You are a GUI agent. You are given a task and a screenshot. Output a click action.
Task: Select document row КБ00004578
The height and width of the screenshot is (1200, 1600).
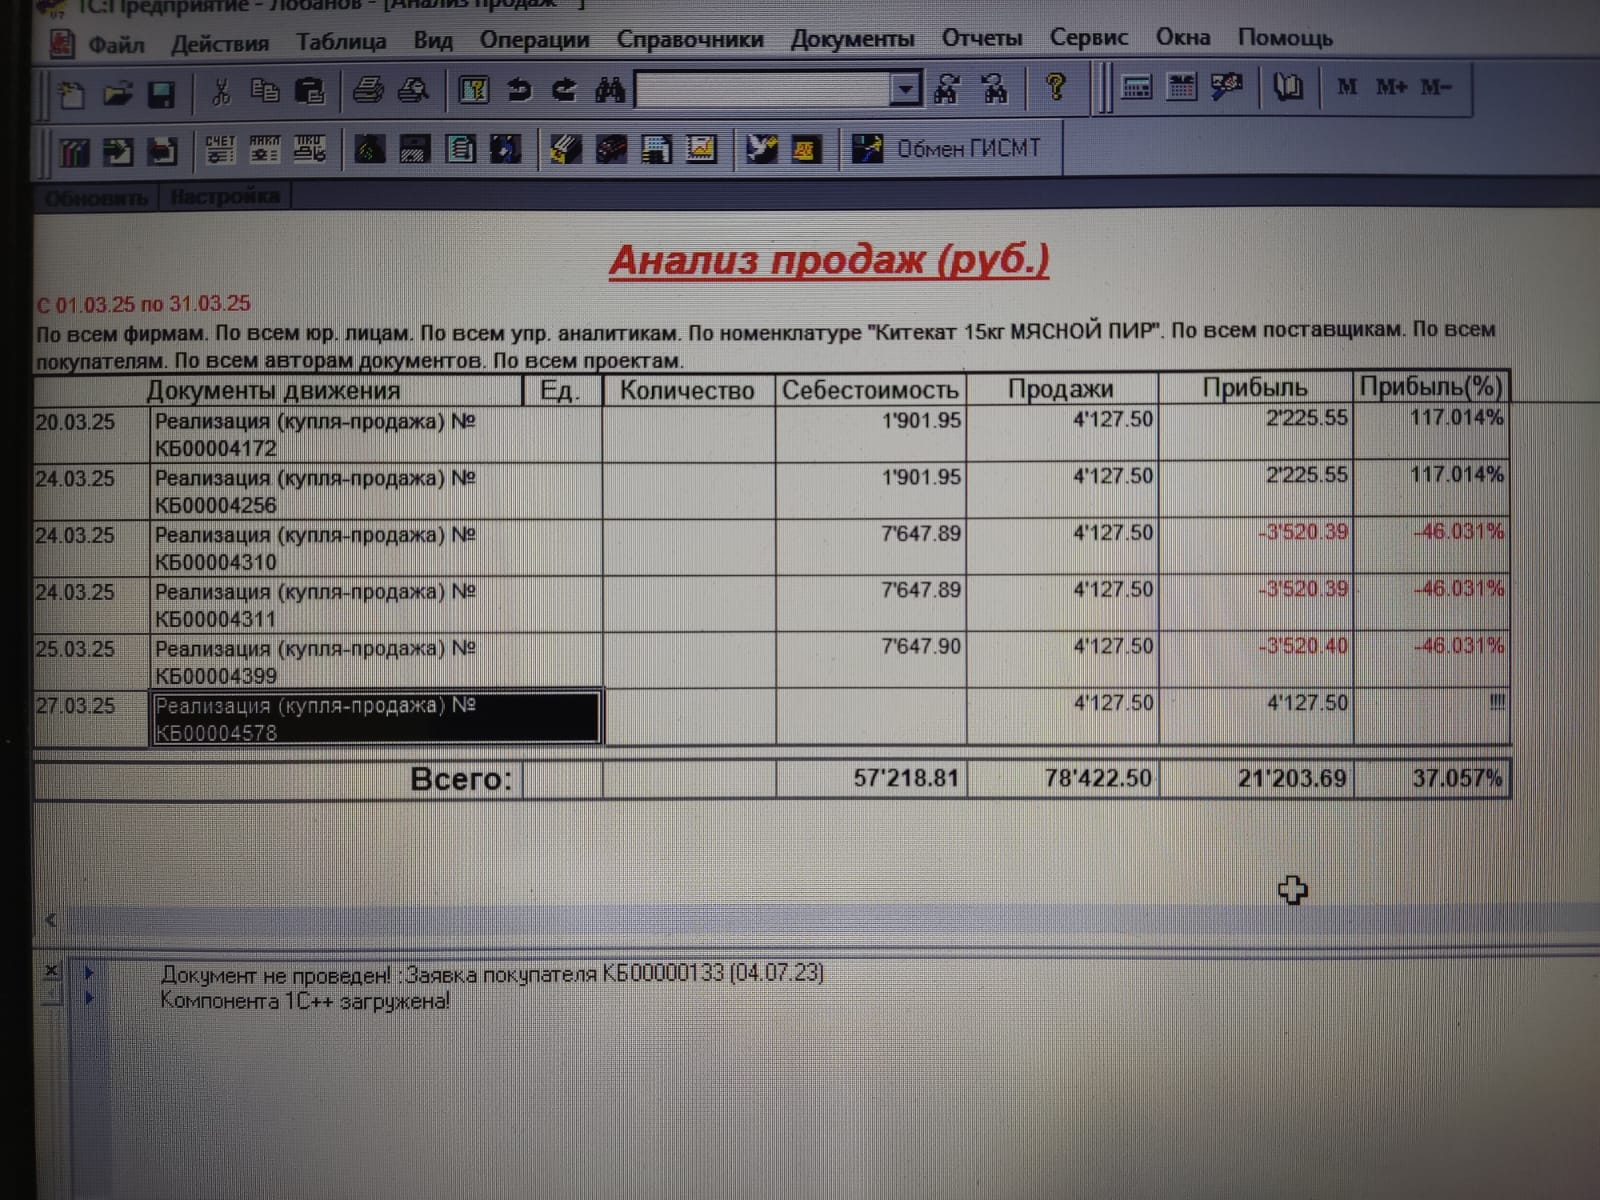[375, 718]
